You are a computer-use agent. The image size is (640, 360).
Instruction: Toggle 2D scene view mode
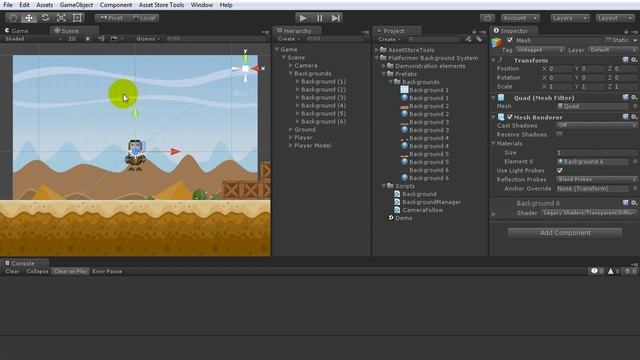pyautogui.click(x=72, y=39)
